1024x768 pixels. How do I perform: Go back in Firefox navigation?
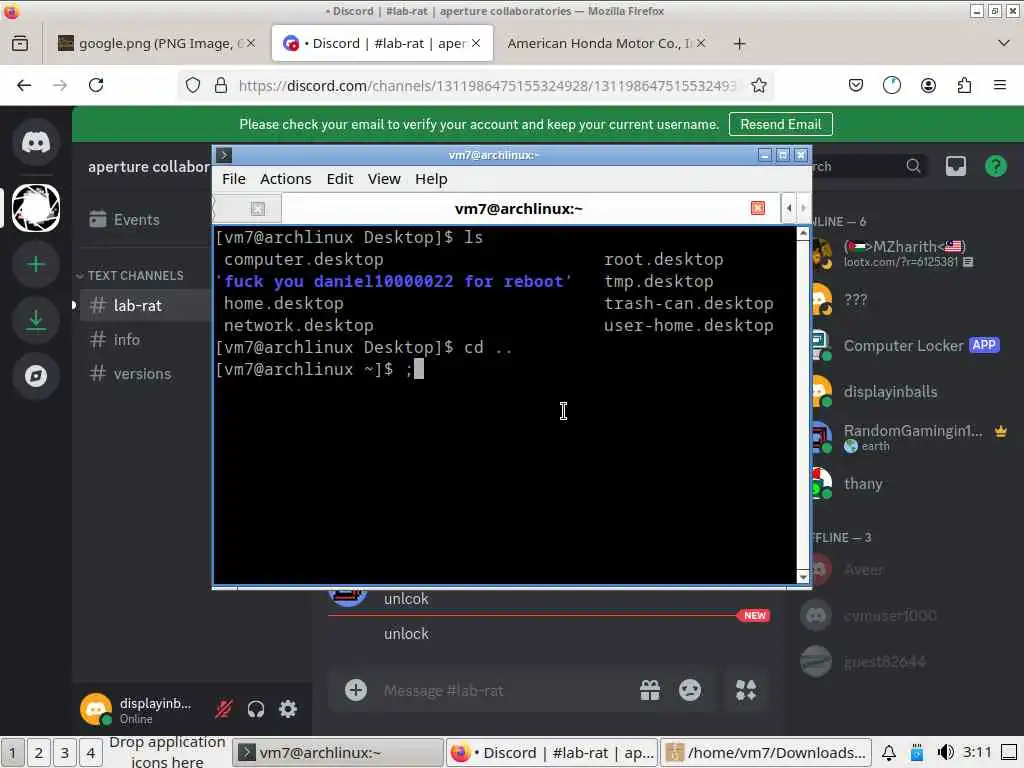(x=24, y=86)
